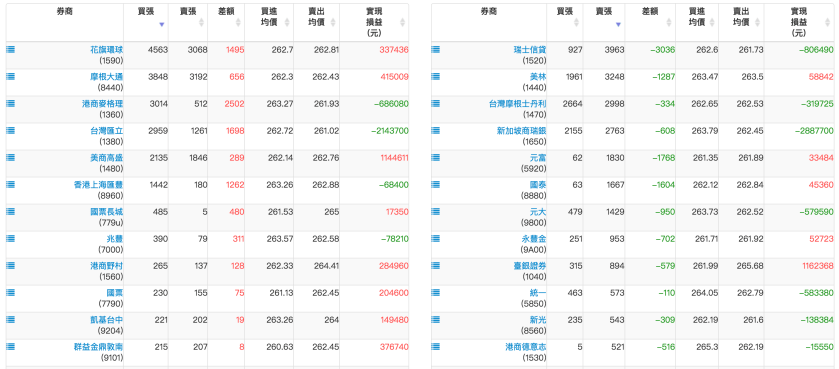Click 券商 header in right table
839x369 pixels.
[x=489, y=11]
